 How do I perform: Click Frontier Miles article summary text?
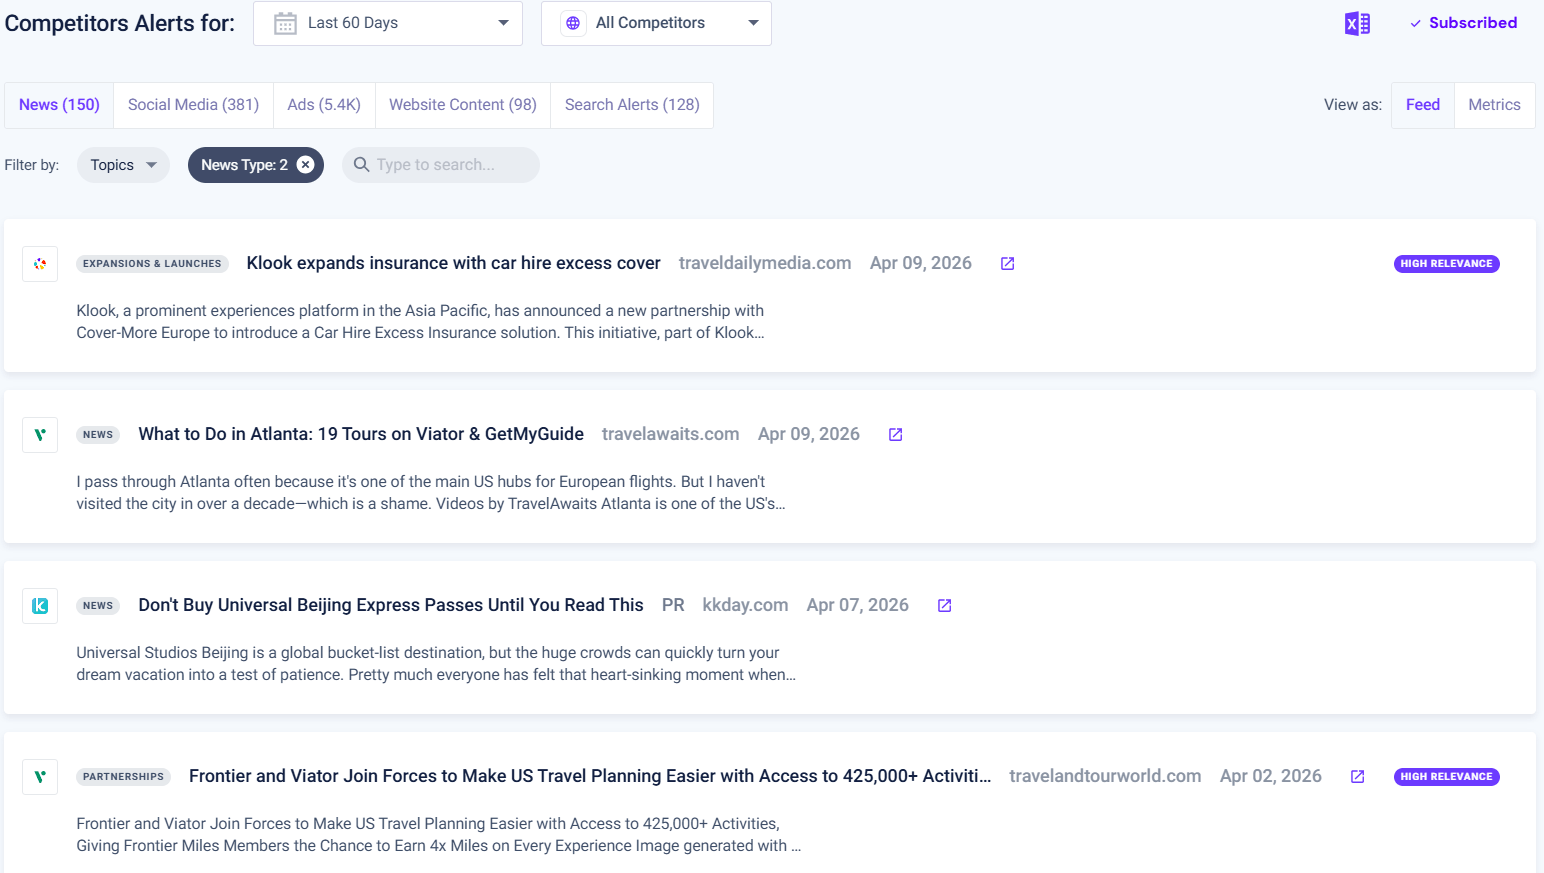(x=439, y=835)
